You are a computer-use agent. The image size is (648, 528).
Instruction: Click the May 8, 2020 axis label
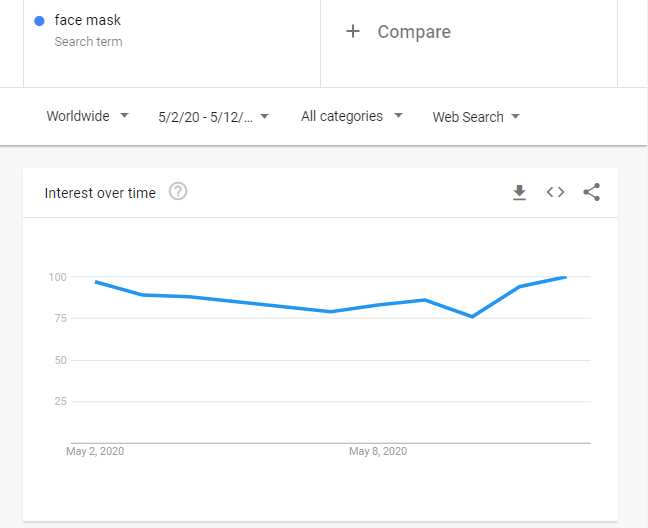pos(378,451)
